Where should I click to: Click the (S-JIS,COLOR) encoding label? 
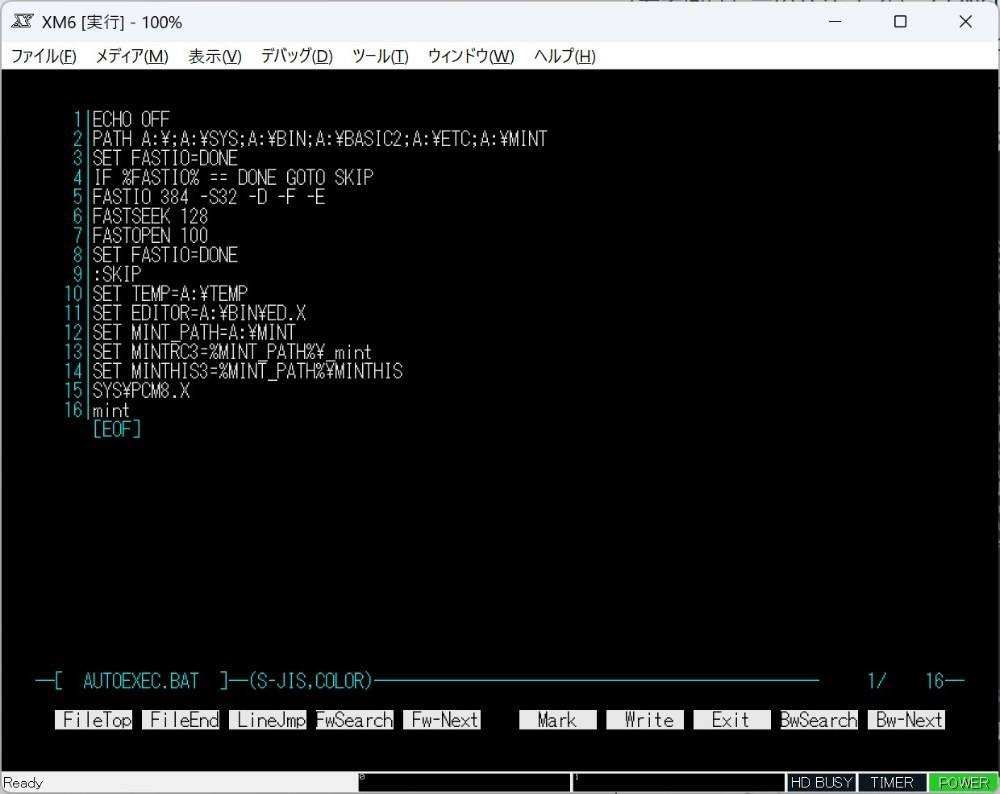click(x=310, y=681)
